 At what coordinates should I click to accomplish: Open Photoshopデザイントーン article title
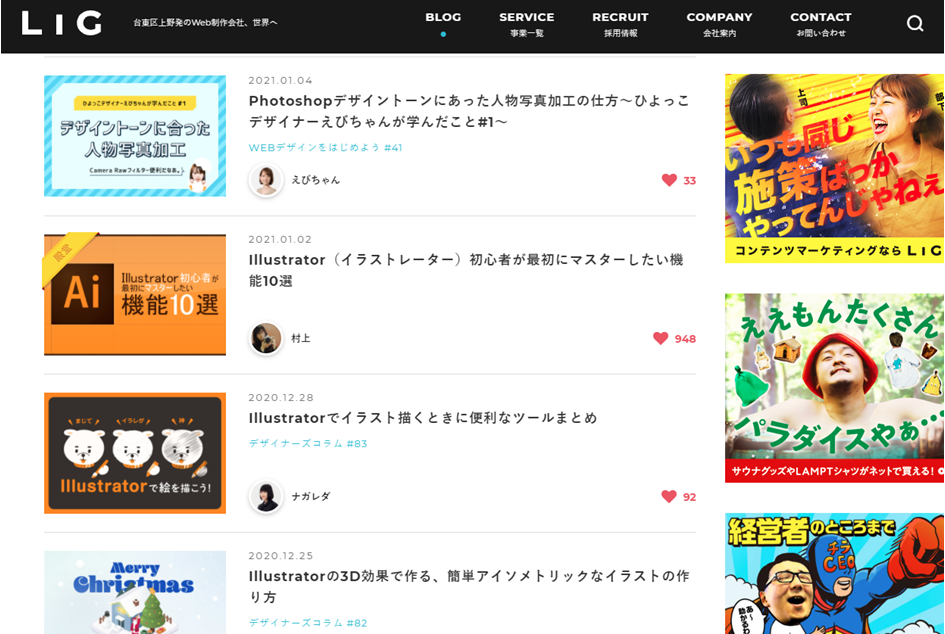[469, 111]
